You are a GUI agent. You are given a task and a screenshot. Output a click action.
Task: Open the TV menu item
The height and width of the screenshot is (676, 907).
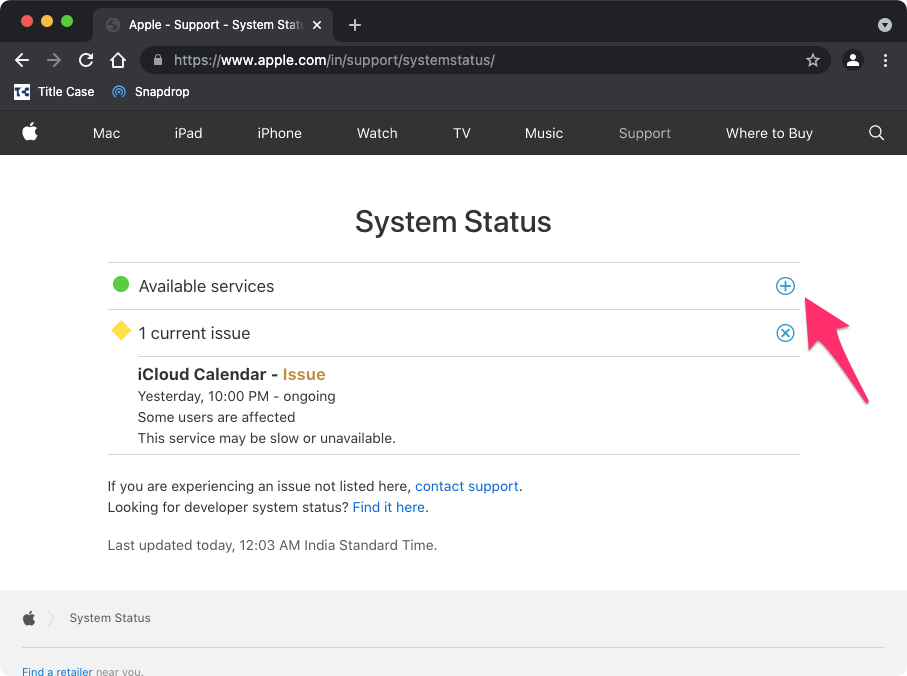point(462,134)
